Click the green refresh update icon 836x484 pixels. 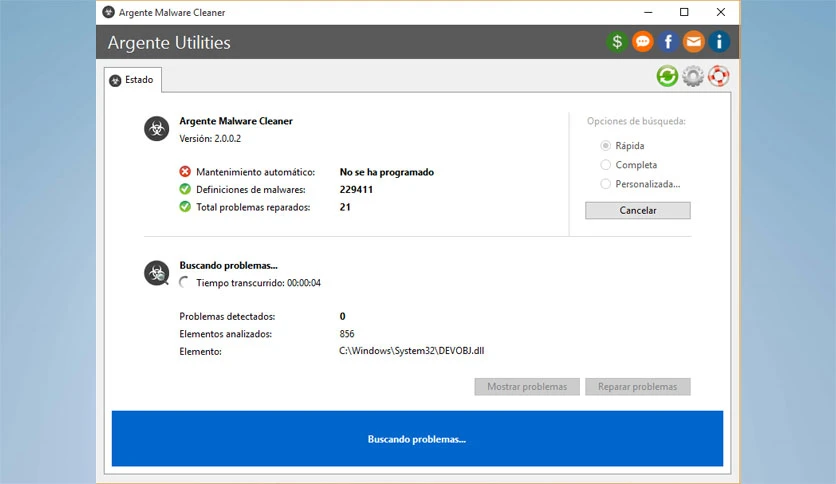click(x=667, y=76)
